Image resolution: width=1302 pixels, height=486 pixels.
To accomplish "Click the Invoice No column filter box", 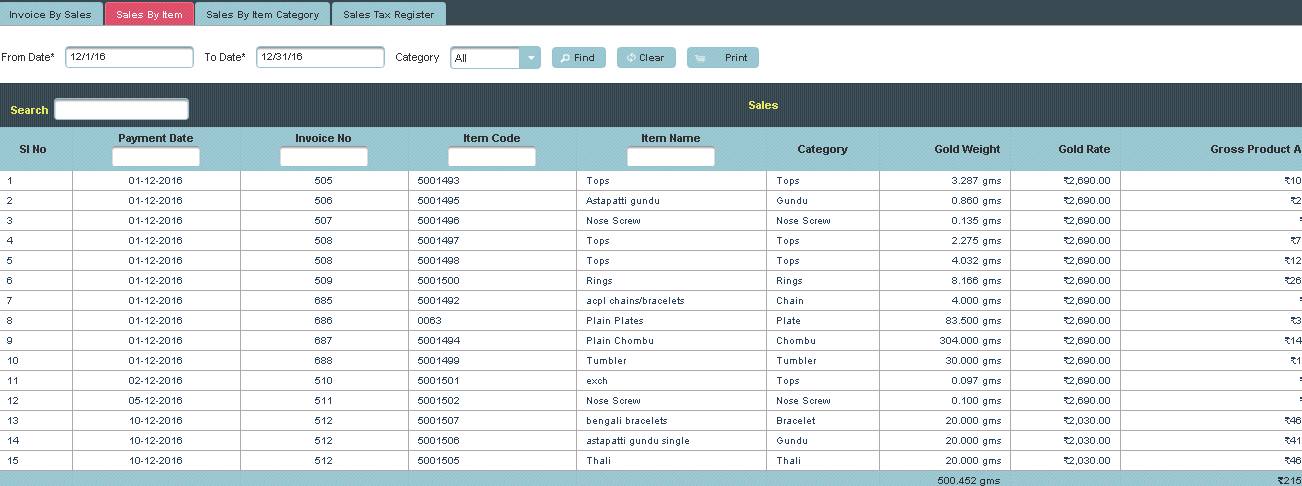I will tap(323, 157).
